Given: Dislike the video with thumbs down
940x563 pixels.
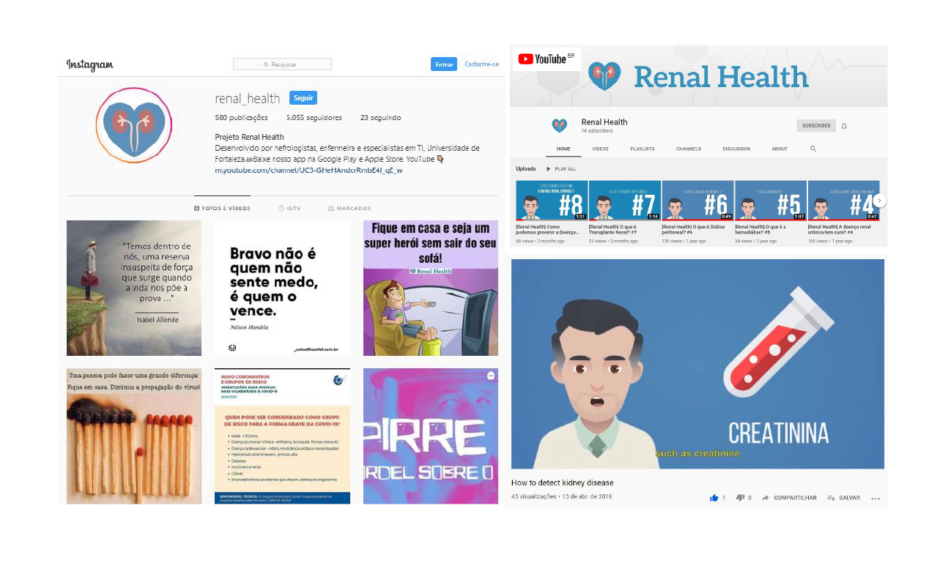Looking at the screenshot, I should point(741,497).
